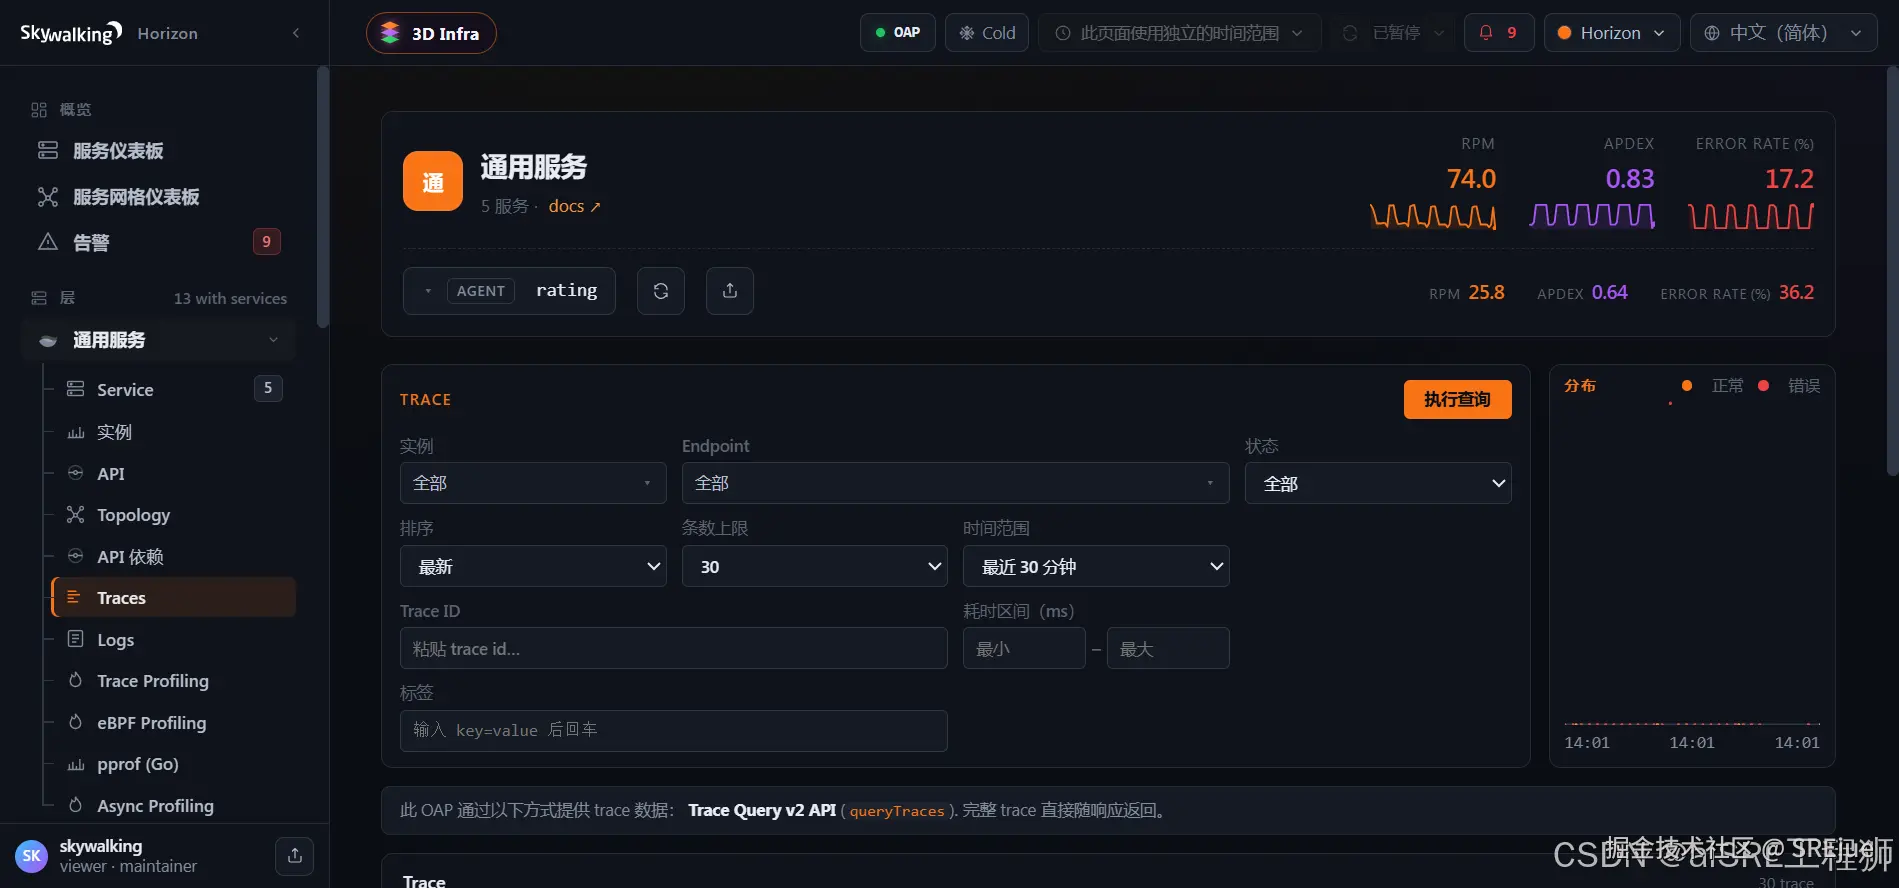Click the alarm bell with 9 alerts
The width and height of the screenshot is (1899, 888).
point(1499,33)
